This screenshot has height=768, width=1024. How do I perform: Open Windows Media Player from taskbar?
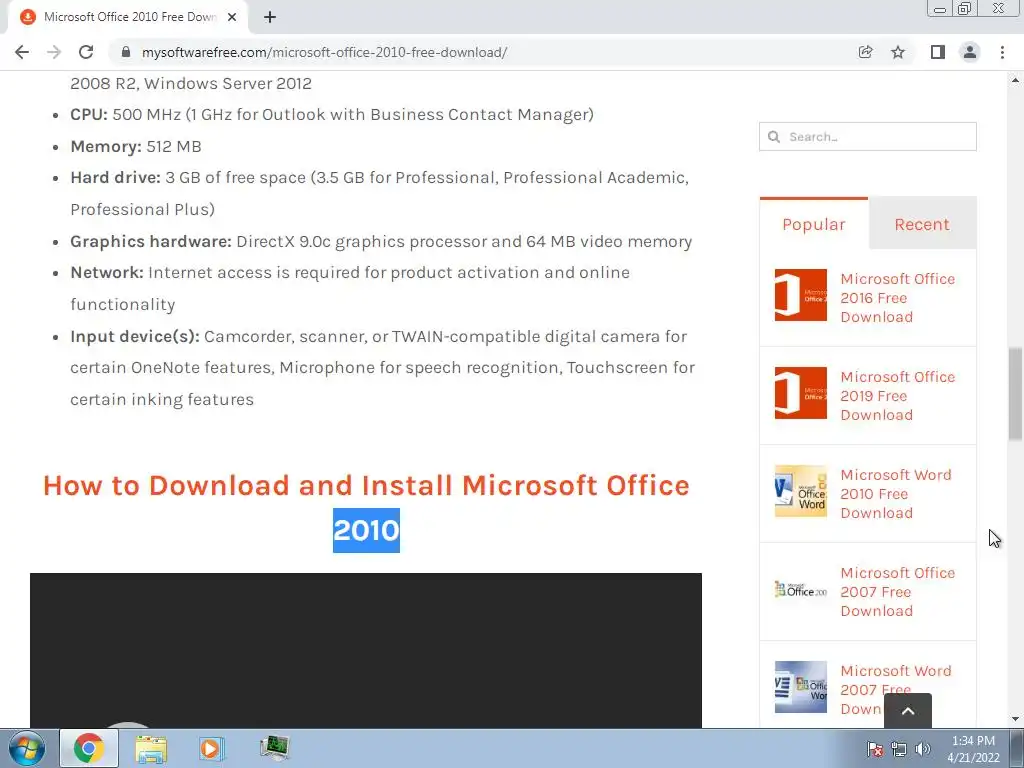[x=211, y=748]
